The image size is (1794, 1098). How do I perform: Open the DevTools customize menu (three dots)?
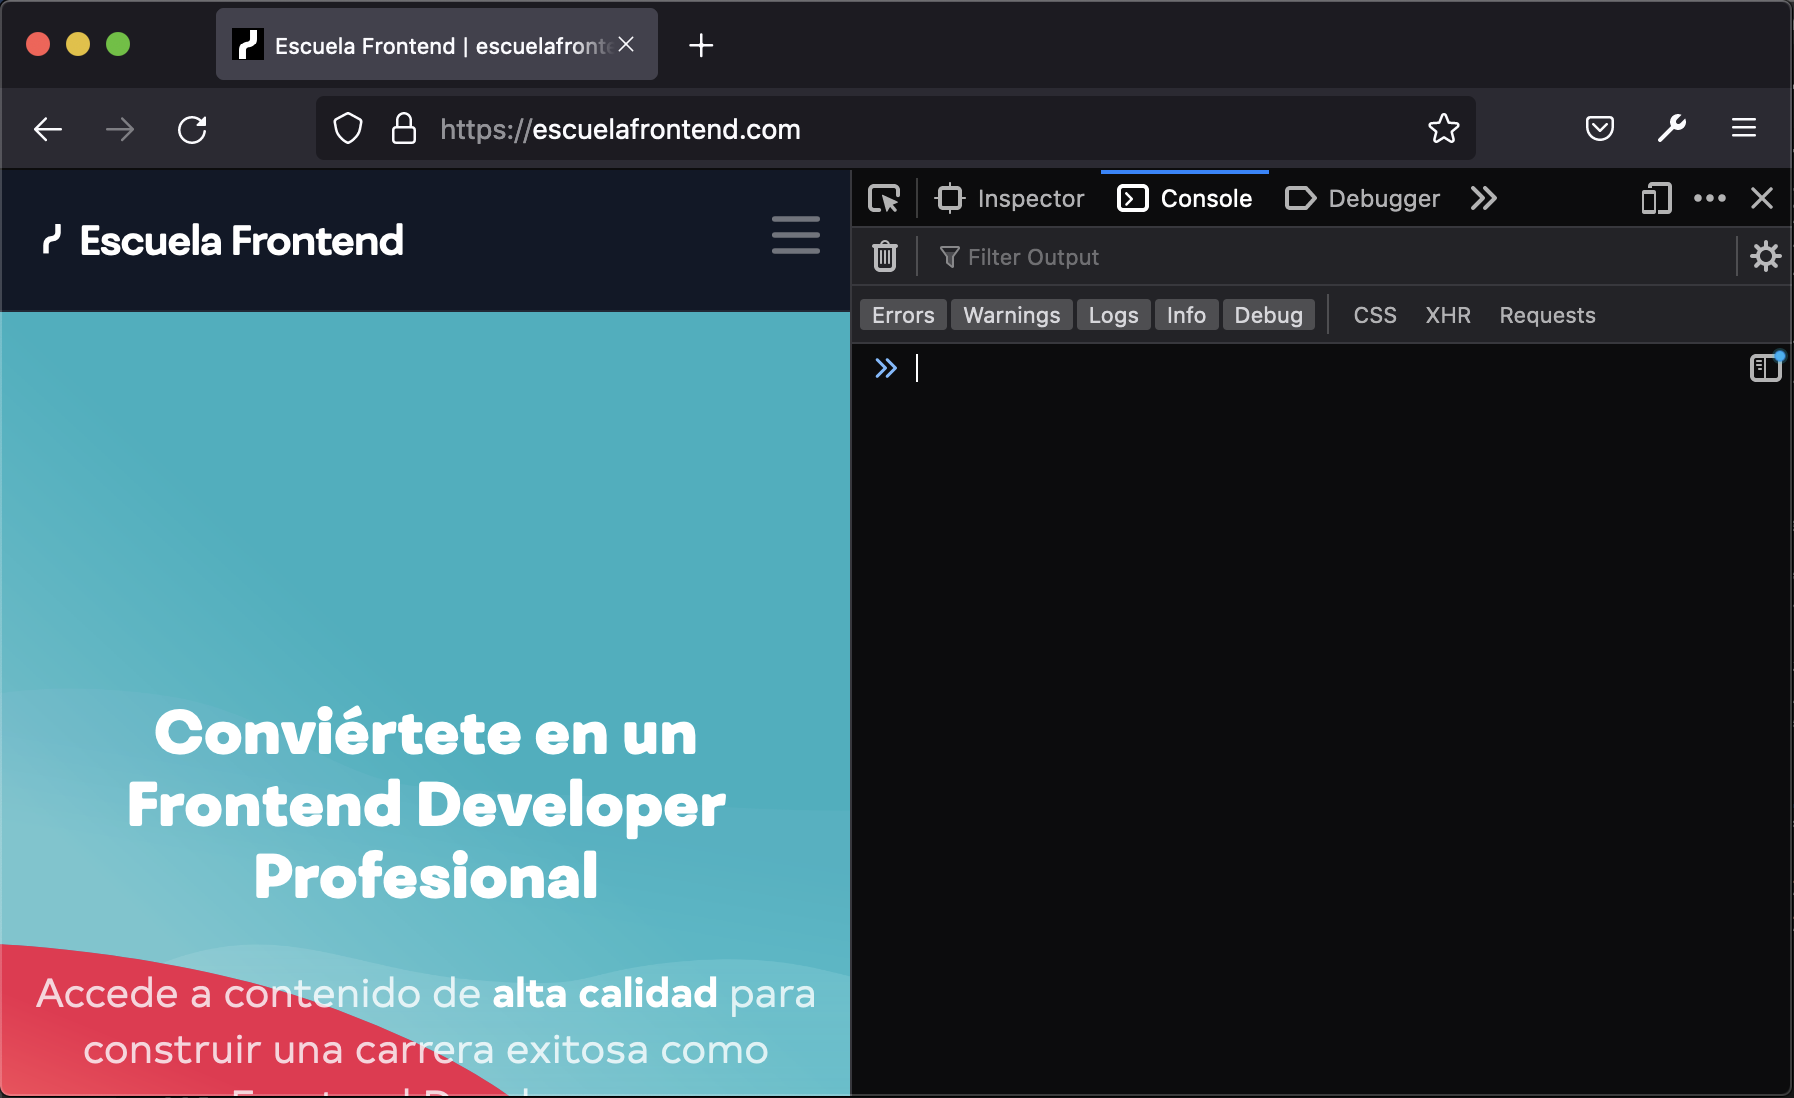(1711, 198)
